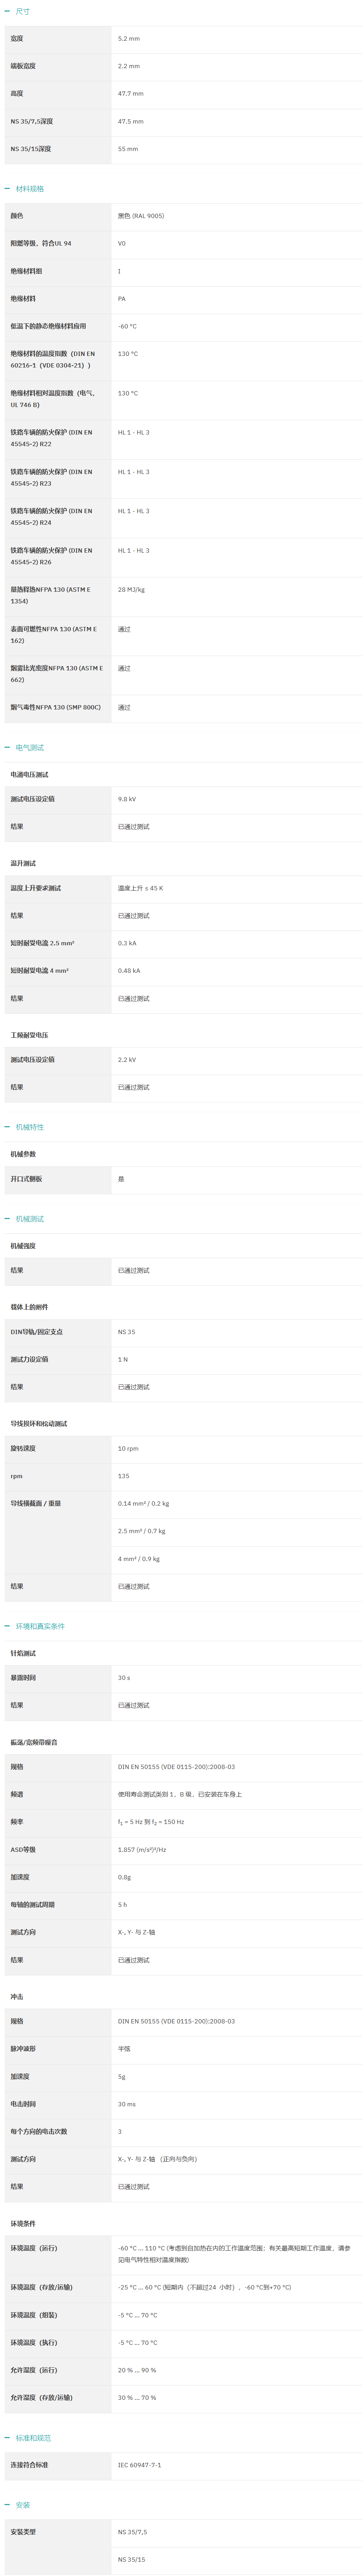Screen dimensions: 364x2576
Task: Click the 30 s exposure time value
Action: point(124,1678)
